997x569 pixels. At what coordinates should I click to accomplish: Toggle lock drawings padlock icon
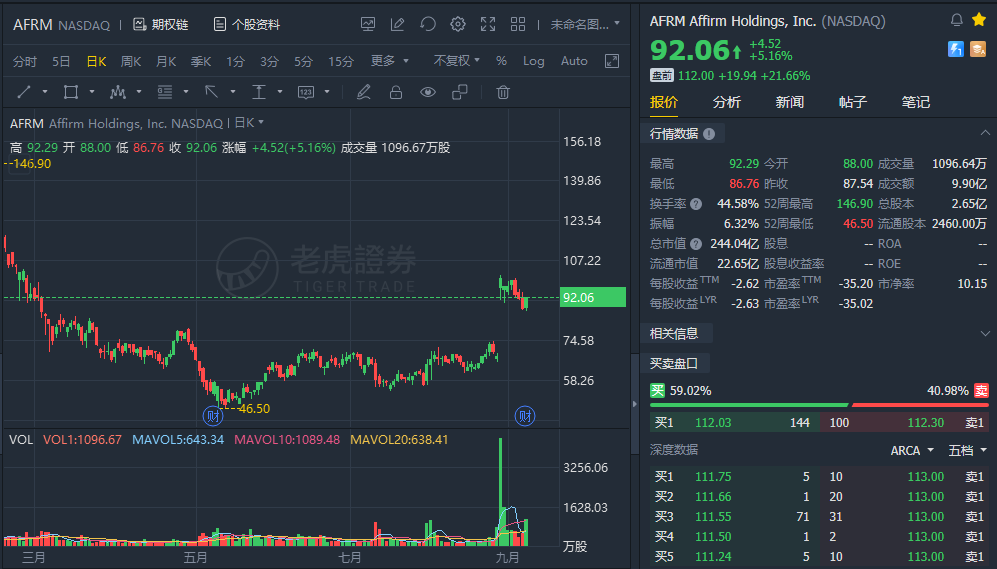pyautogui.click(x=395, y=92)
